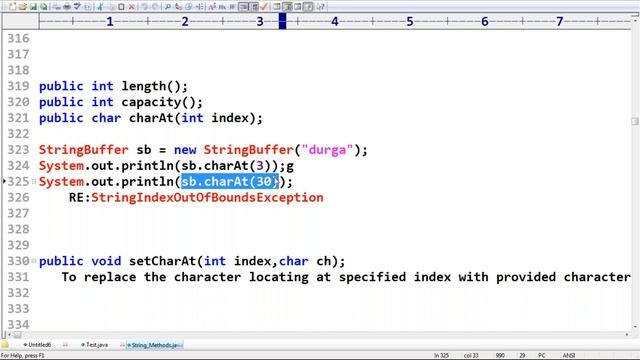
Task: Click the "PC" line-ending status entry
Action: tap(542, 356)
